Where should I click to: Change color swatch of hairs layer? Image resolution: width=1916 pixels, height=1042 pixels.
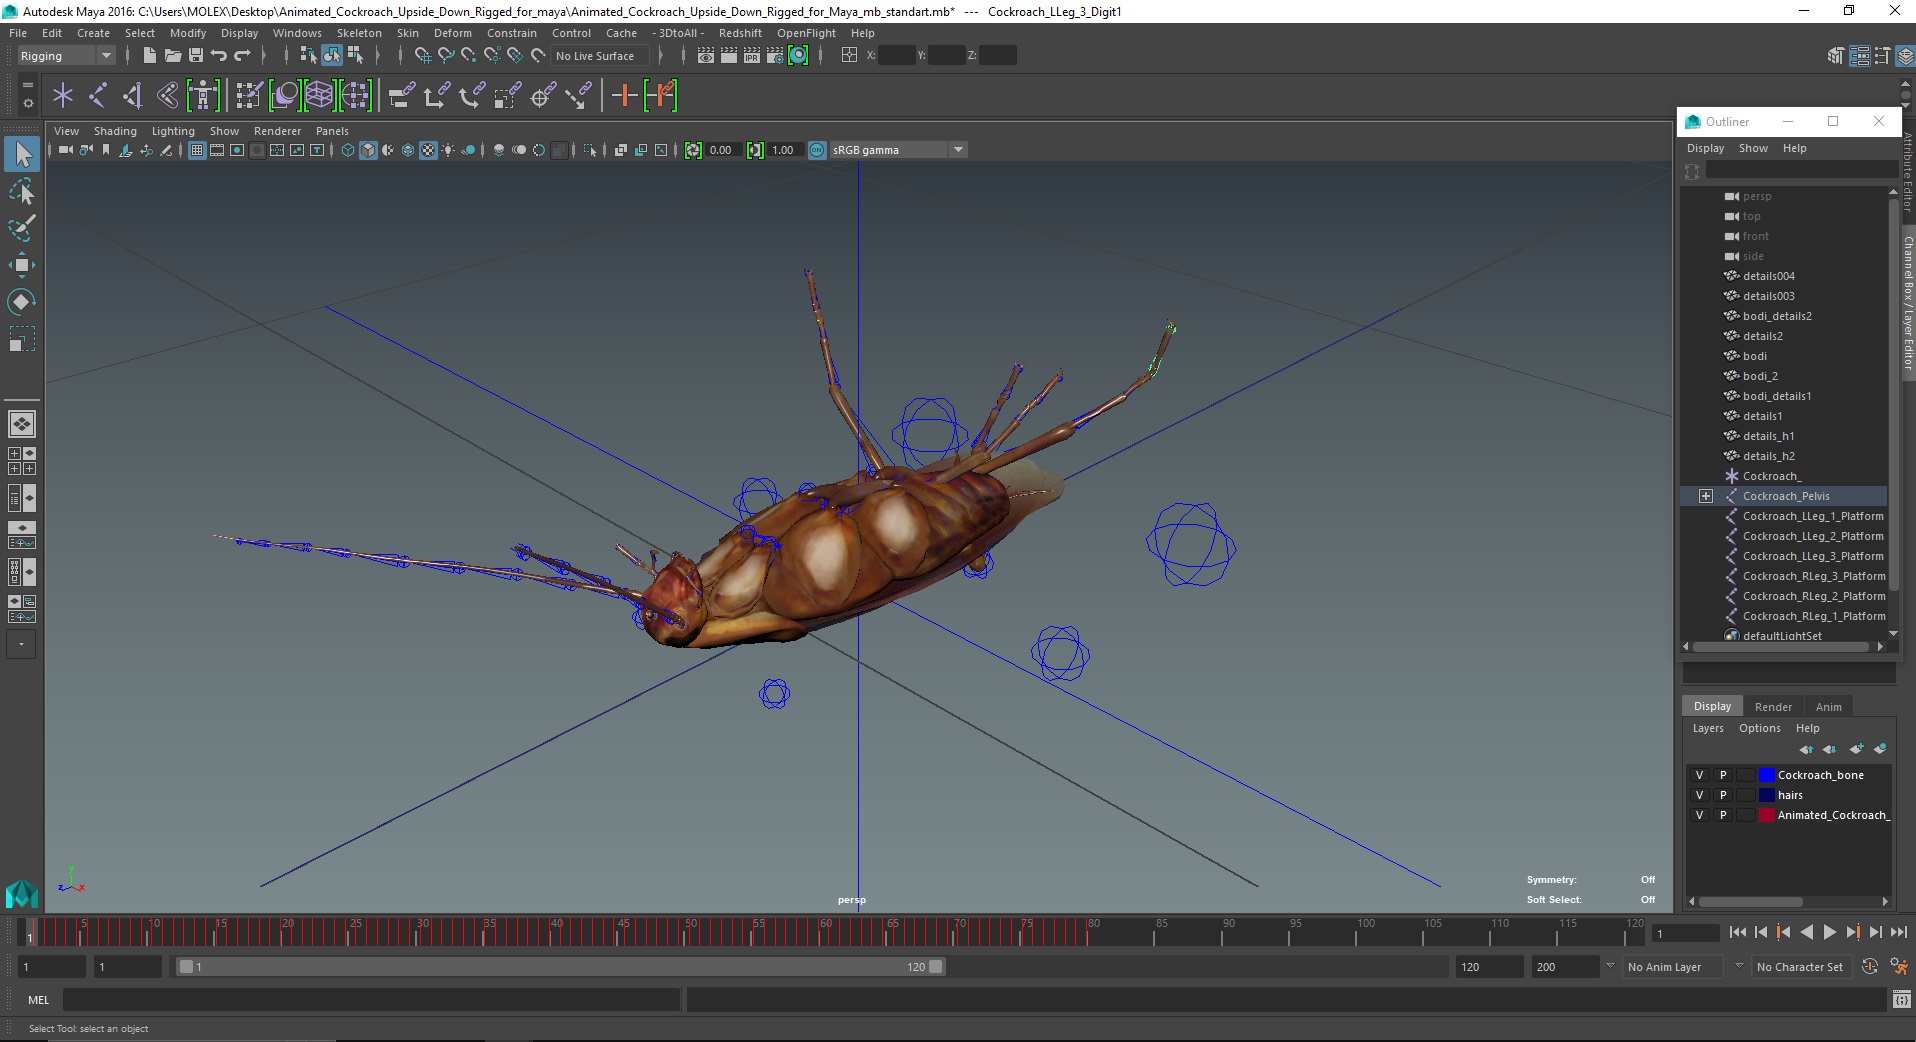coord(1767,795)
